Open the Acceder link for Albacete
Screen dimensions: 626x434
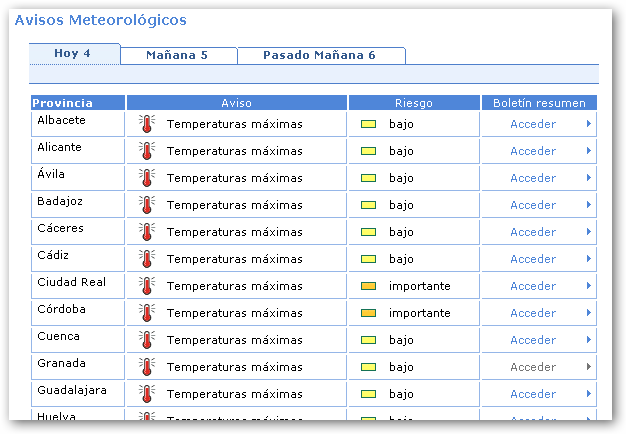(x=532, y=124)
